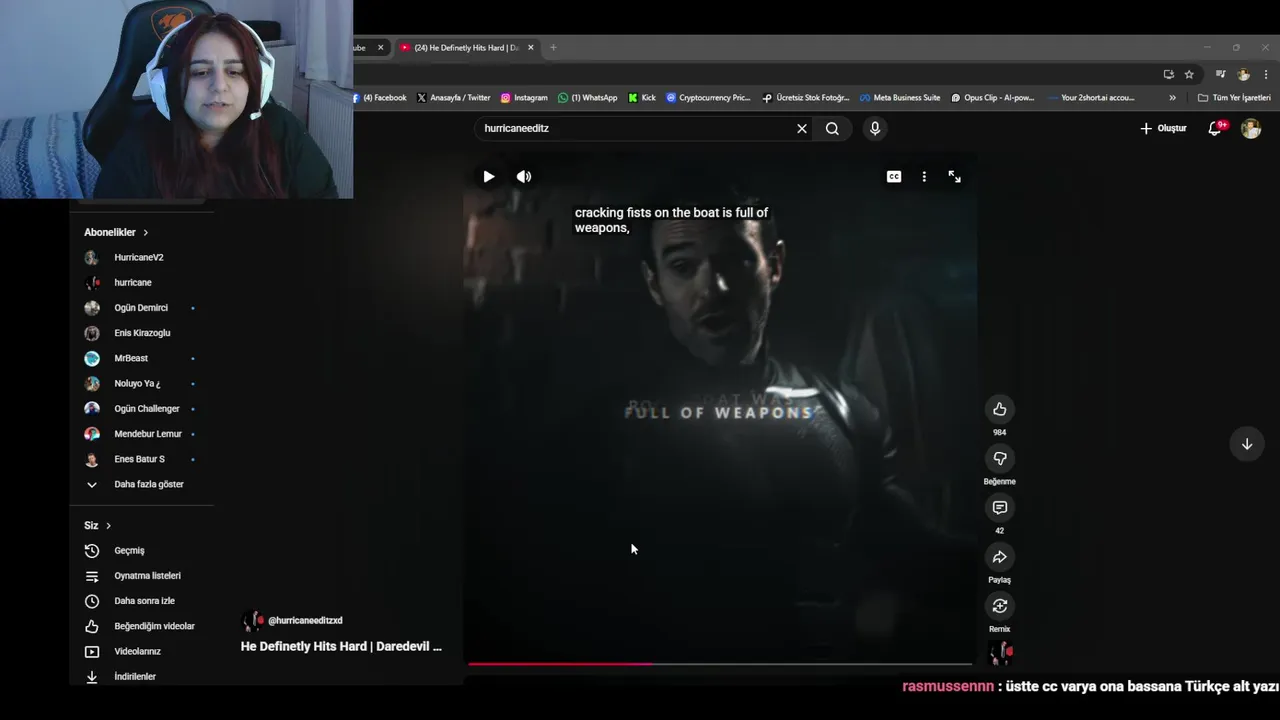
Task: Open Your 2short.ai account bookmark
Action: pos(1090,98)
